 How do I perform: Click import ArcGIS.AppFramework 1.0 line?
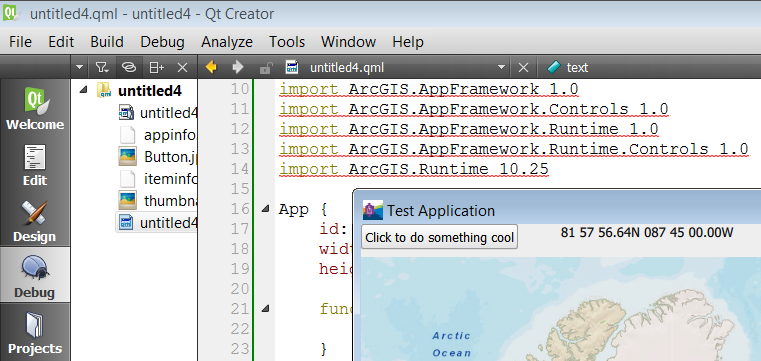pos(429,89)
